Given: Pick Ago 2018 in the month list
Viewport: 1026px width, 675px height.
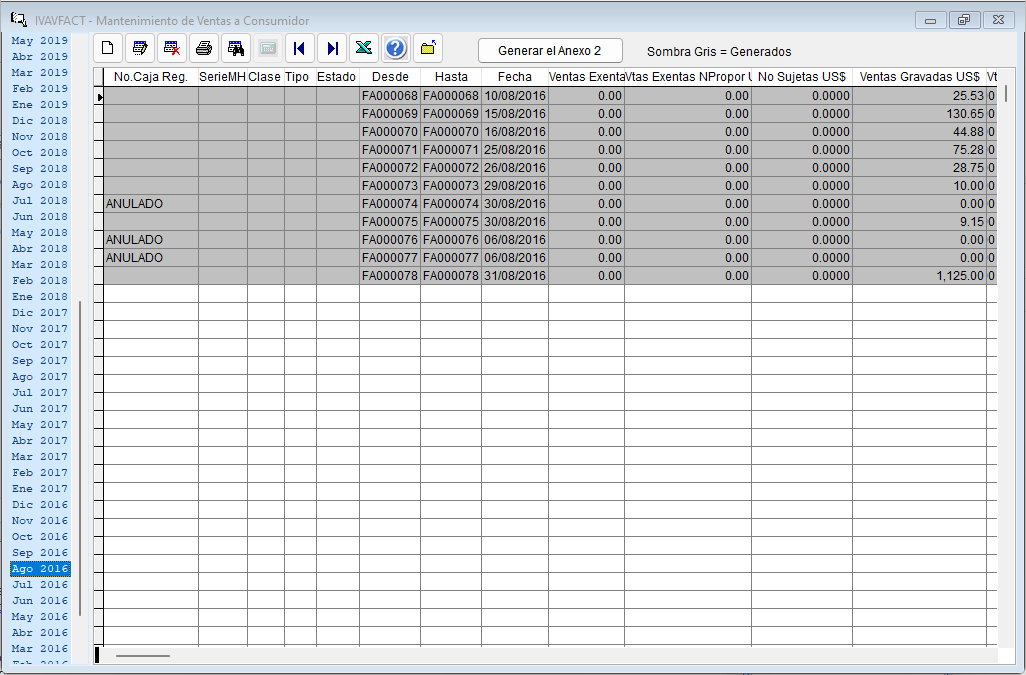Looking at the screenshot, I should (x=40, y=184).
